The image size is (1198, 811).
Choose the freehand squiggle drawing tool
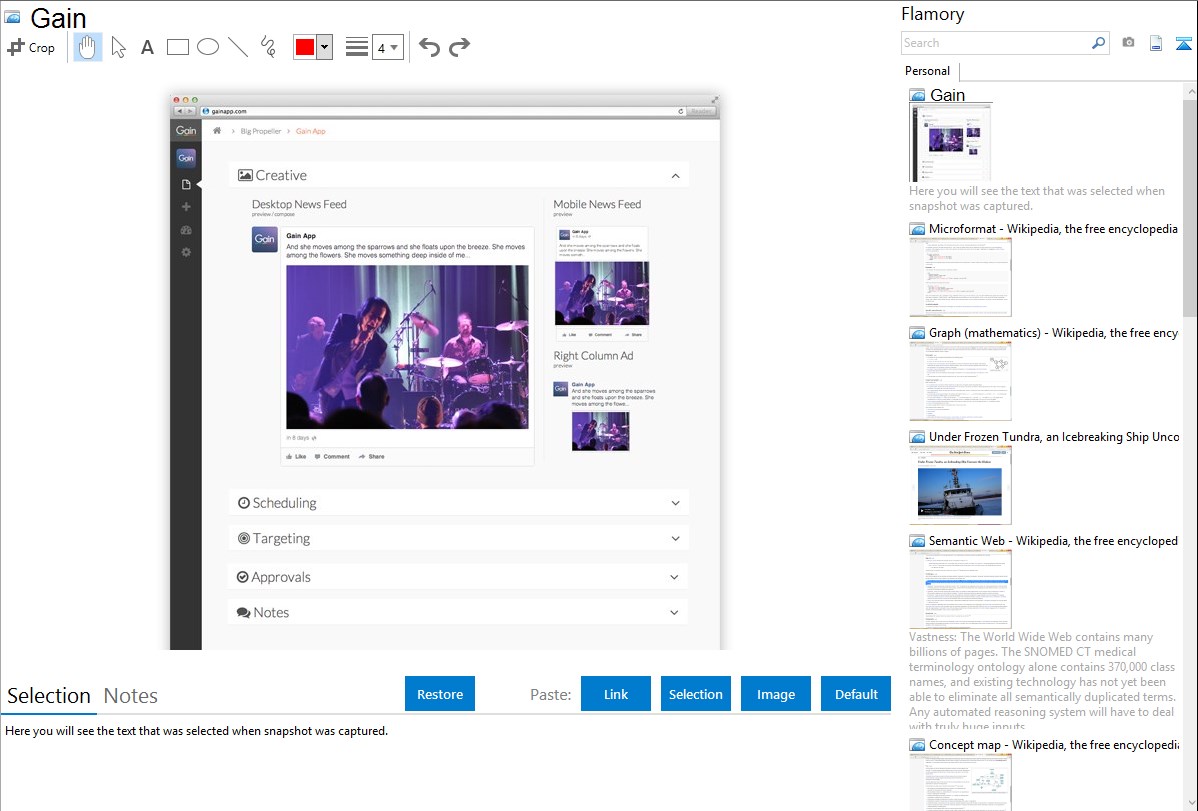pos(267,47)
